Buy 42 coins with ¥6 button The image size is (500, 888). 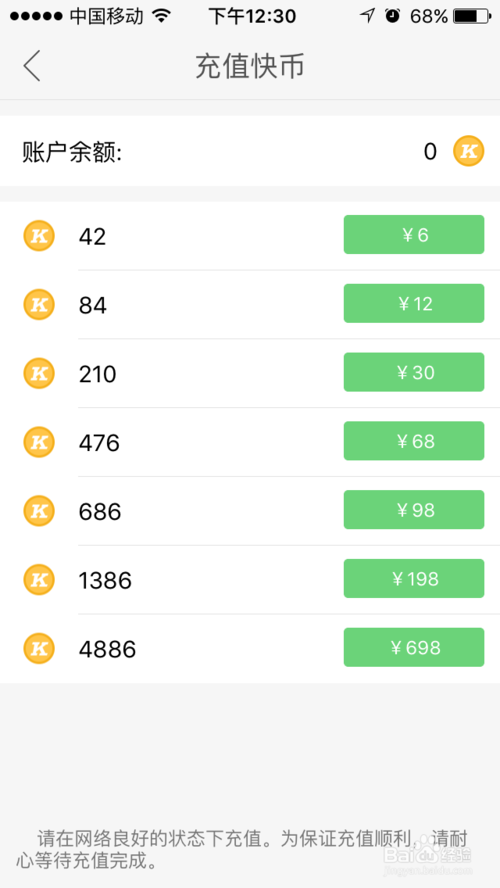click(x=414, y=234)
